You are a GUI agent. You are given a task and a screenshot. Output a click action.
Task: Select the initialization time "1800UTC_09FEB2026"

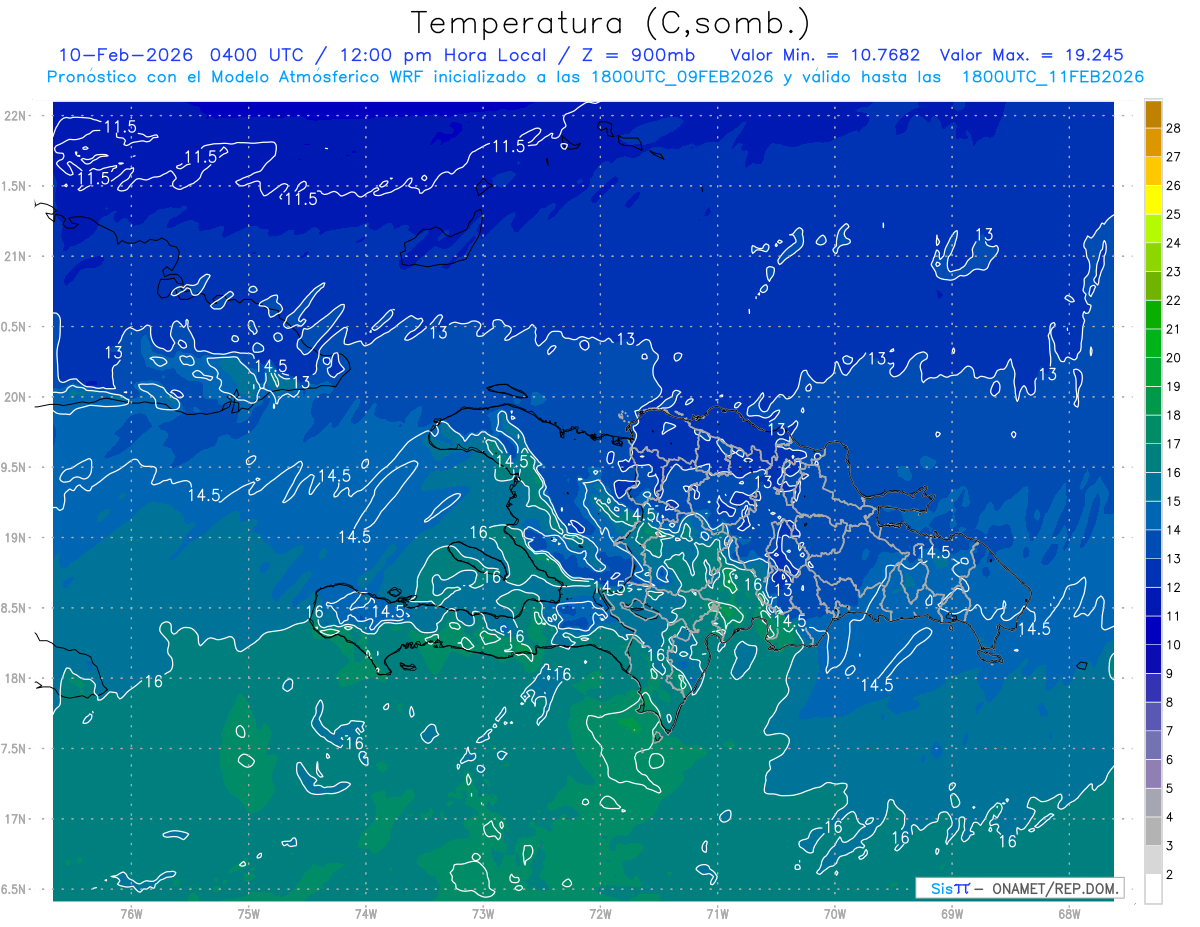point(680,77)
